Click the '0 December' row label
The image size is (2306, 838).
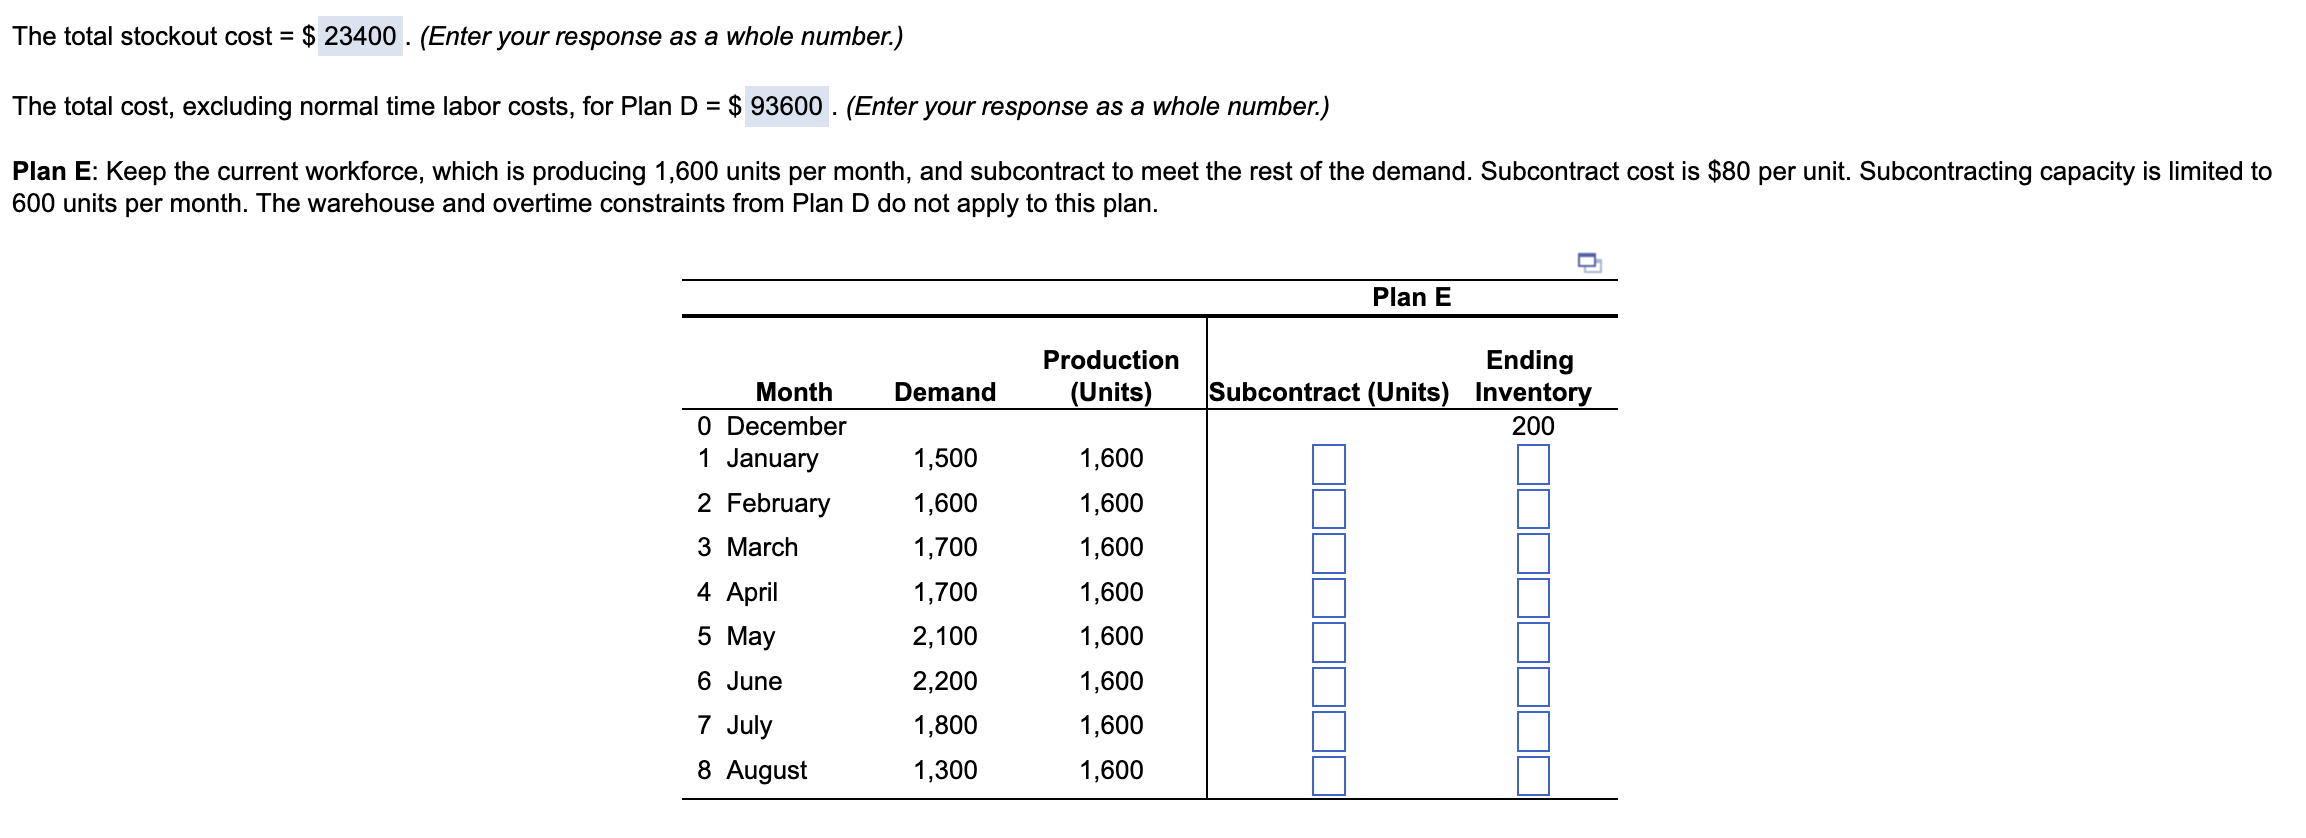coord(771,426)
